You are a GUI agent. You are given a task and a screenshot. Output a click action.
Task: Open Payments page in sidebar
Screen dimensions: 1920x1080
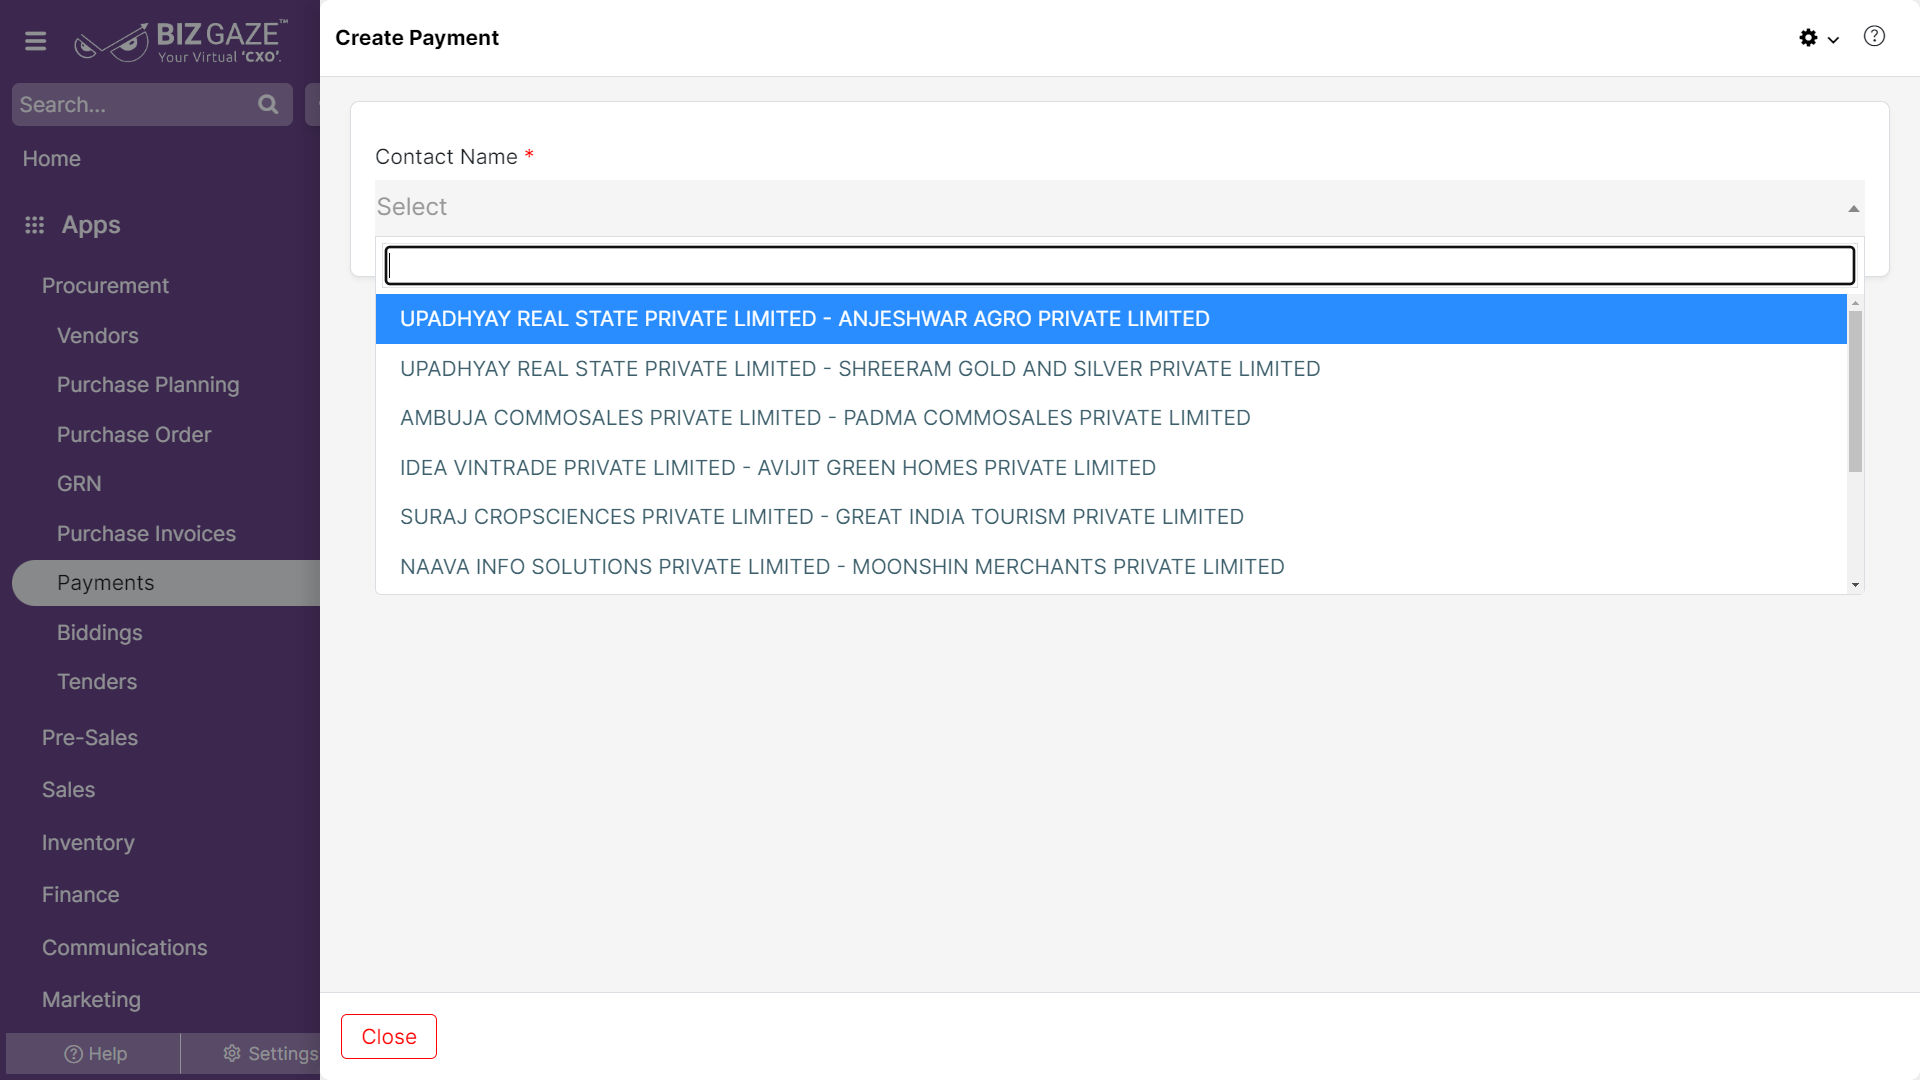pyautogui.click(x=166, y=583)
